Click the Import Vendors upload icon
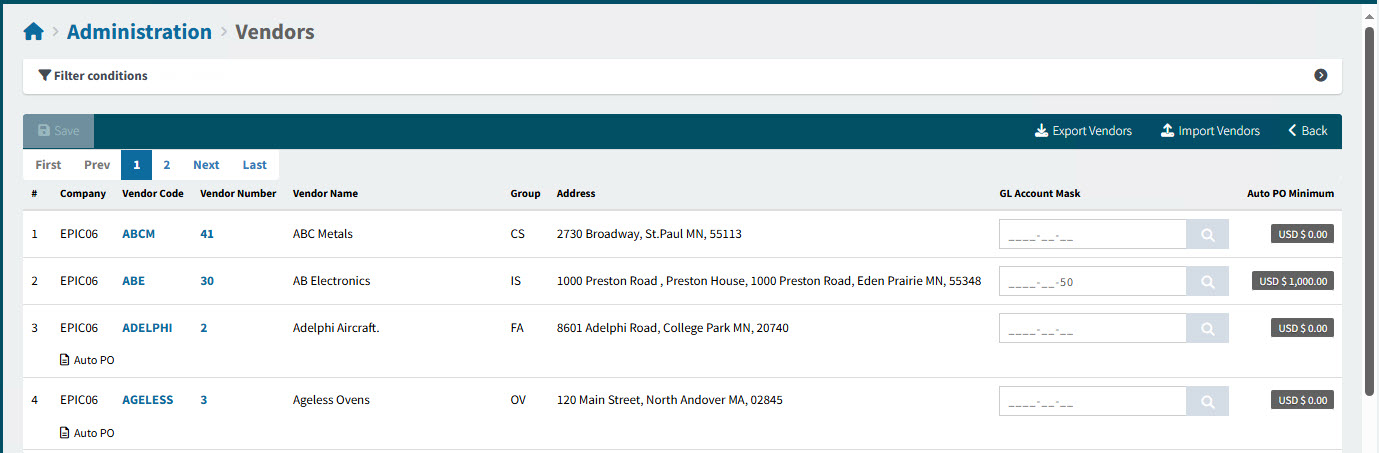The image size is (1379, 453). pyautogui.click(x=1167, y=131)
